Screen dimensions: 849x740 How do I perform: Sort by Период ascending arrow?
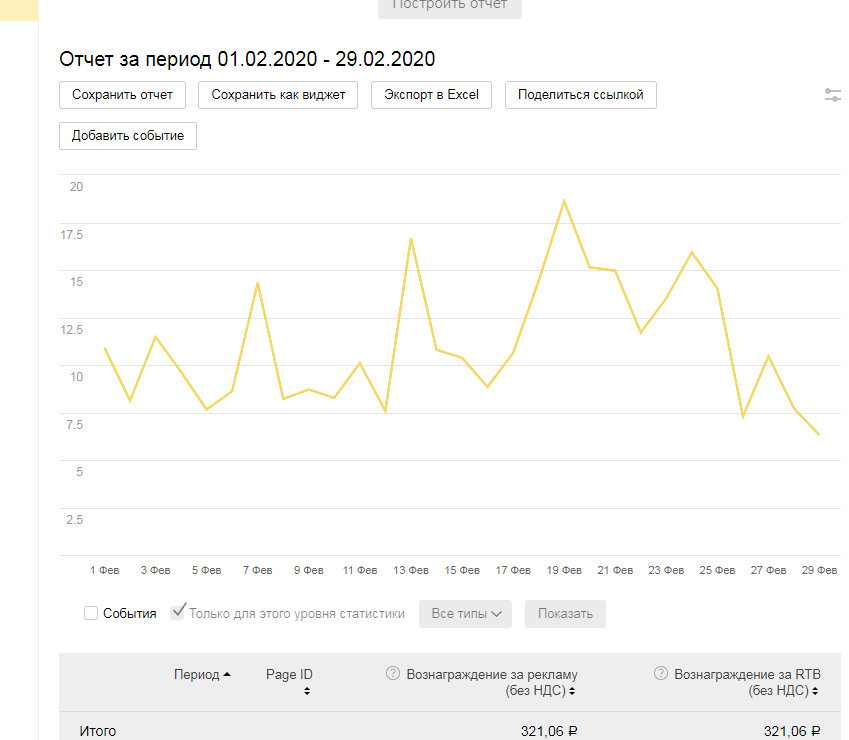tap(227, 675)
